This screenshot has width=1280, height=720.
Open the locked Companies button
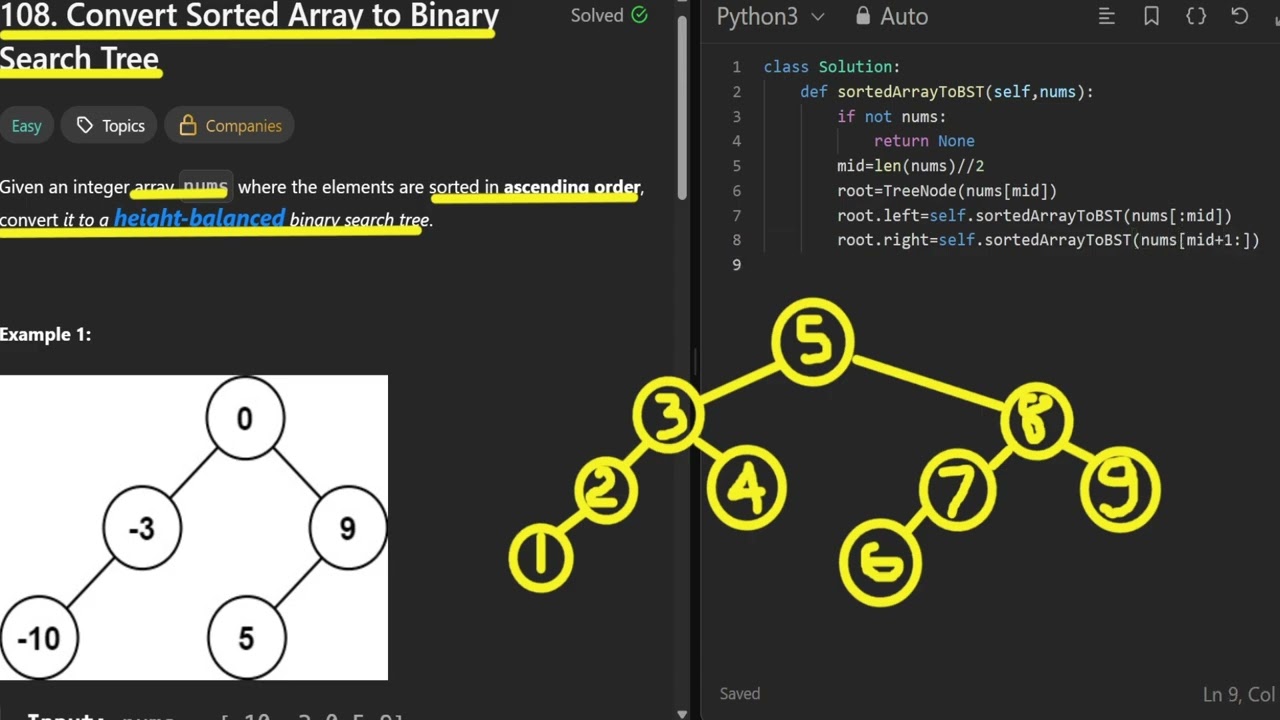coord(229,126)
